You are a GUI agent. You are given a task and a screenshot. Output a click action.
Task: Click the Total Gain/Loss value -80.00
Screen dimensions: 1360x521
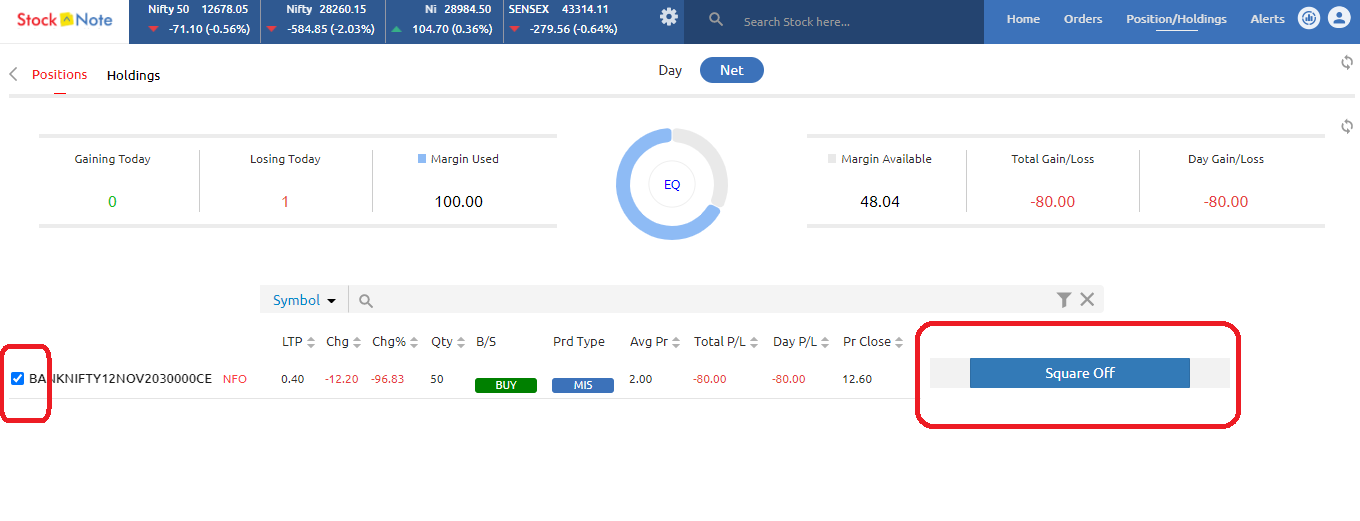pyautogui.click(x=1052, y=202)
